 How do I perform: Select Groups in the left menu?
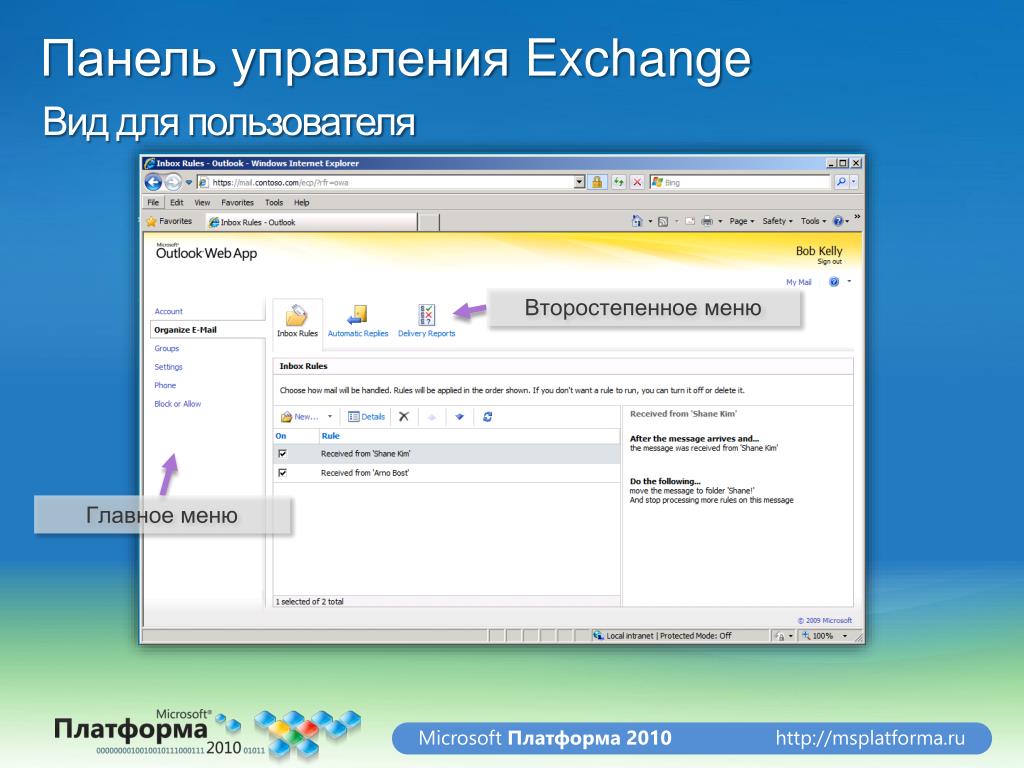(x=167, y=348)
